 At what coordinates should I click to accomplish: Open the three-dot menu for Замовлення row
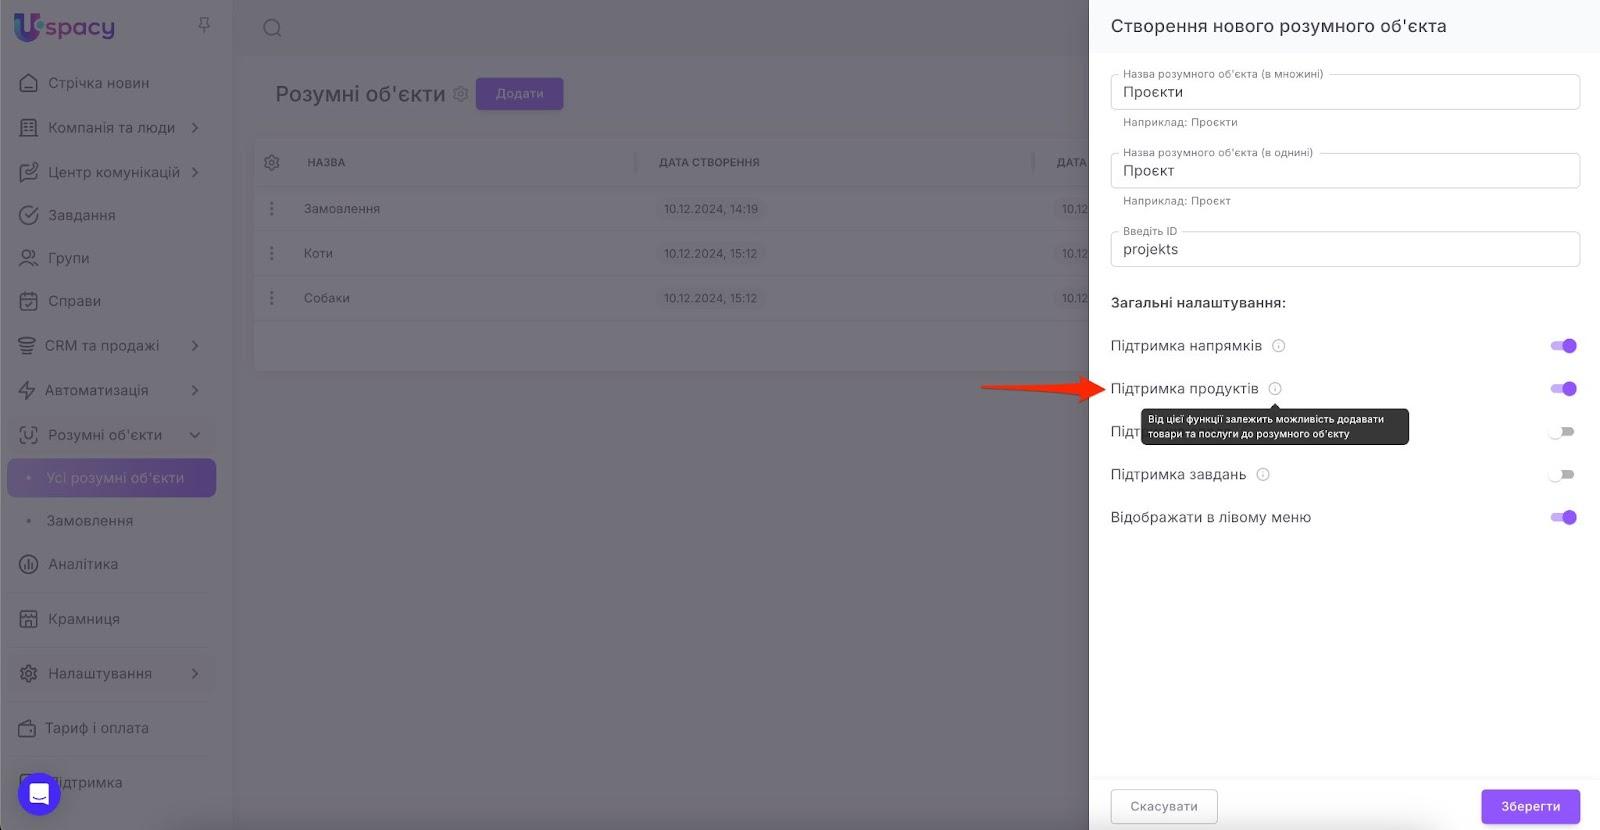pos(271,209)
